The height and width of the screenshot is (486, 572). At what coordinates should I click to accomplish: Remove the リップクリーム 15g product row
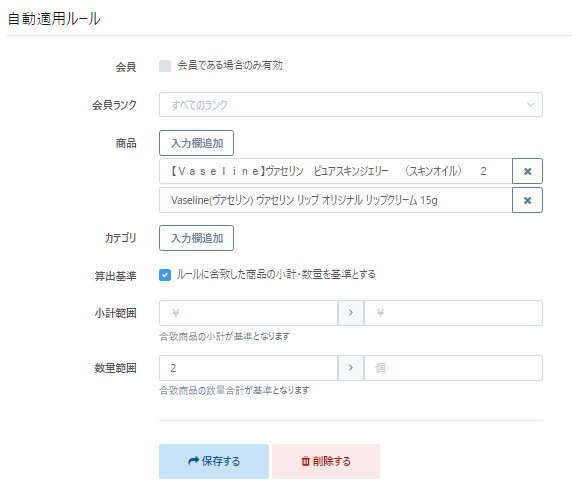(x=527, y=200)
